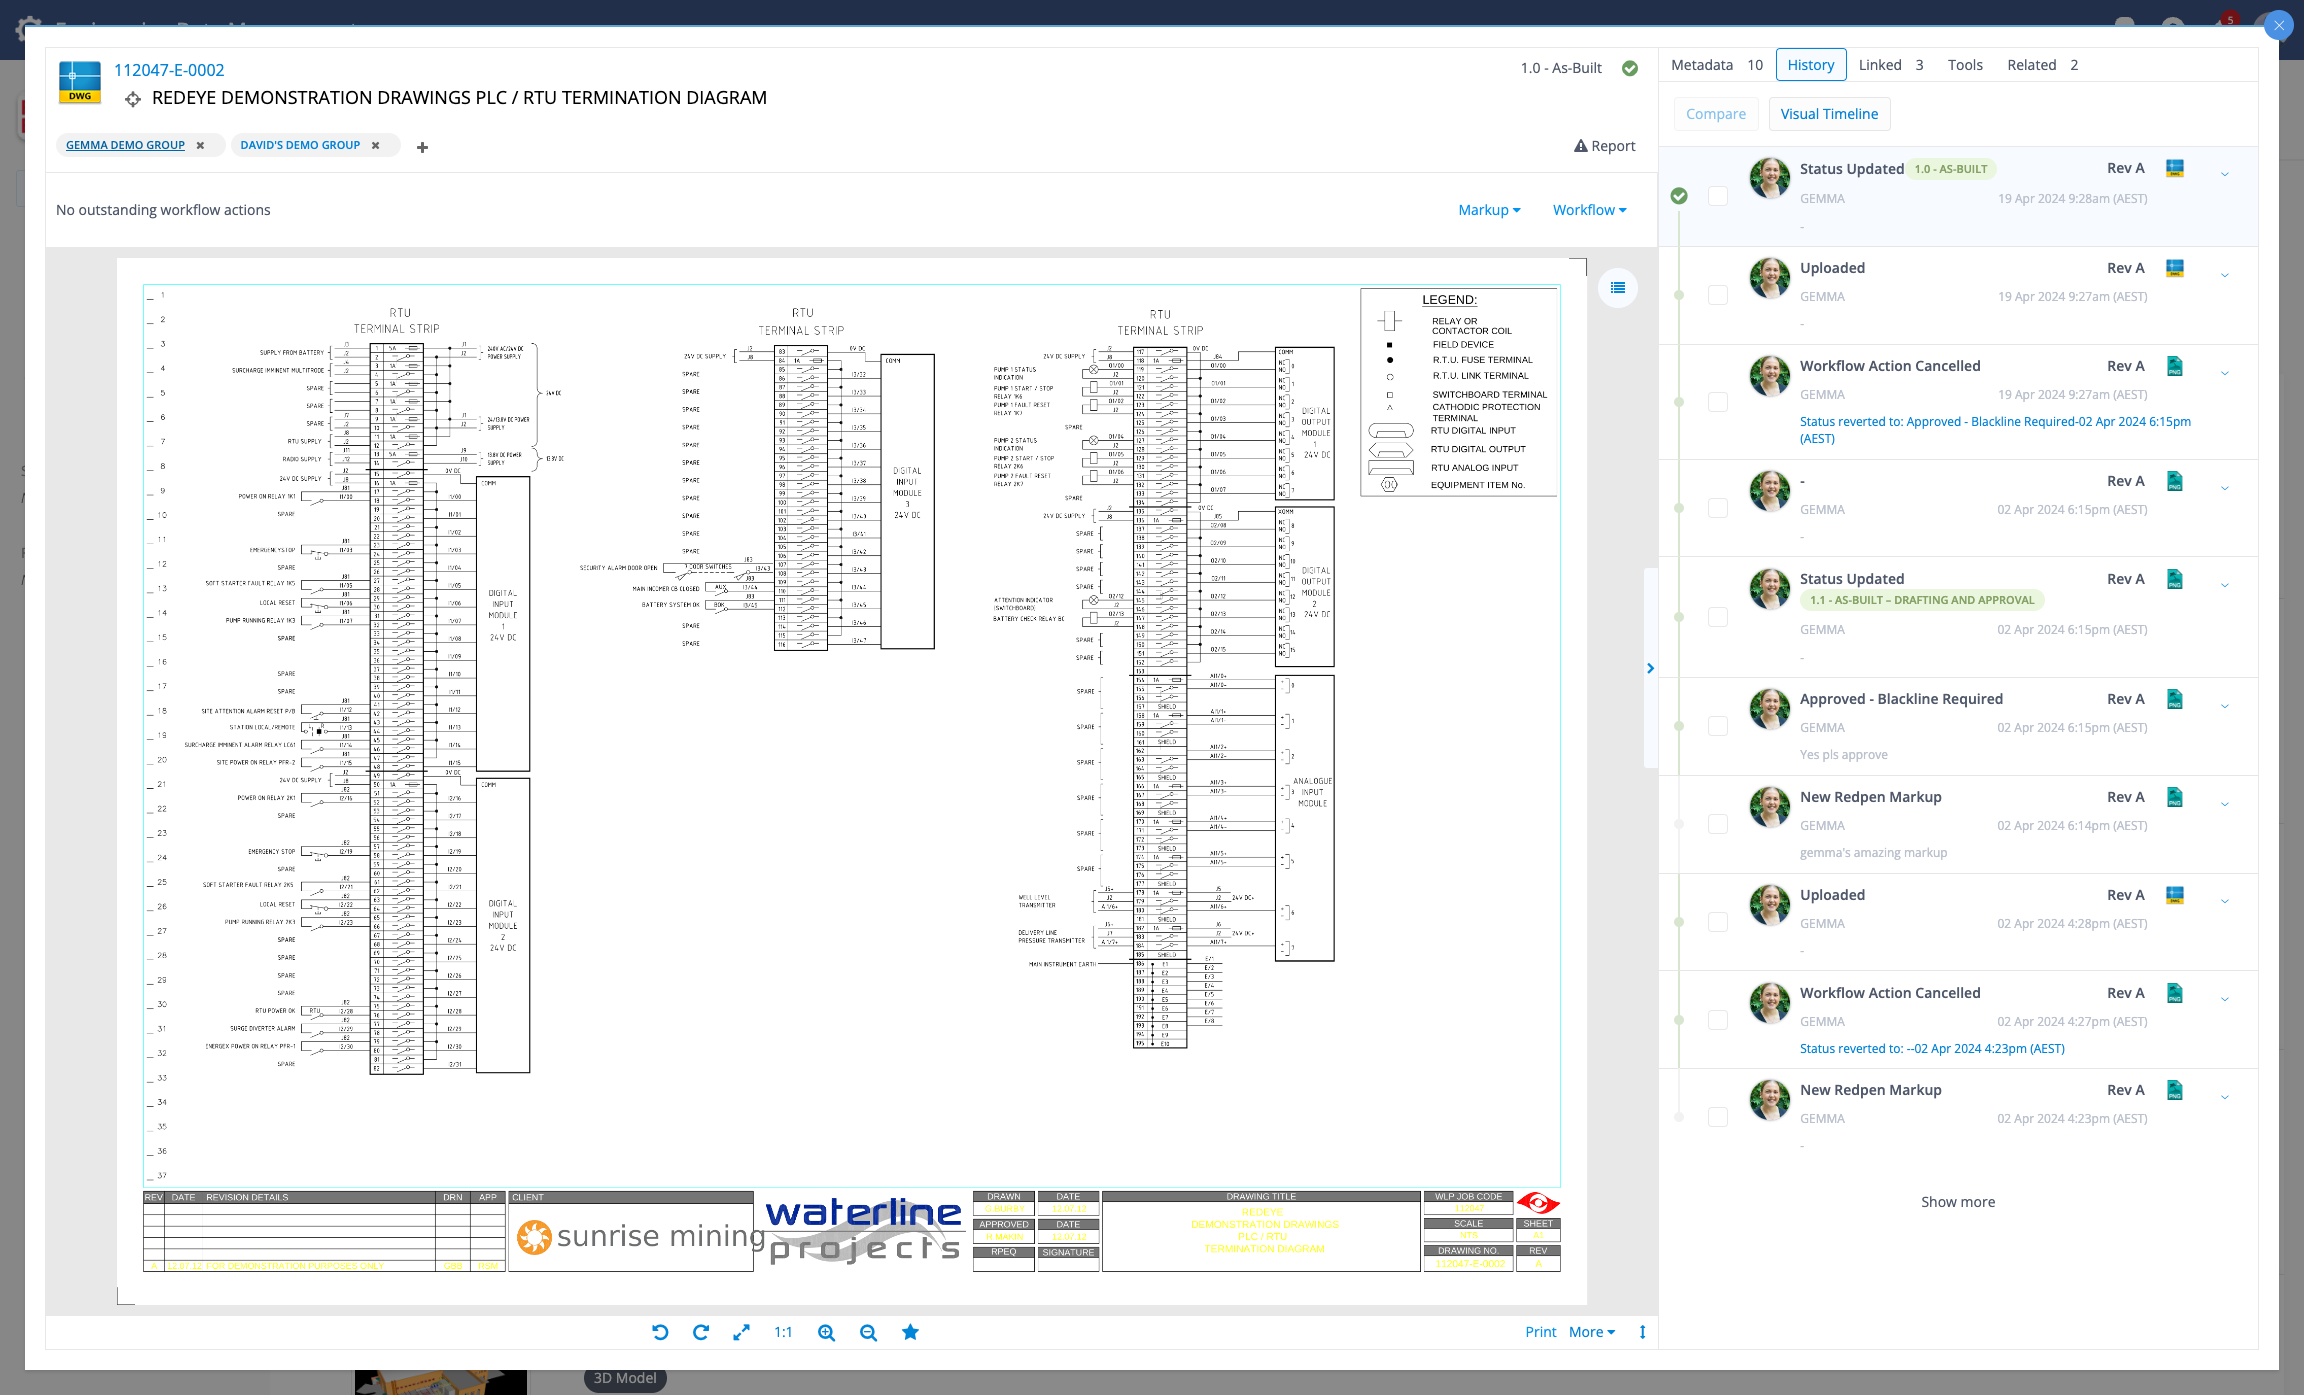Click the green As-Built verified badge
Viewport: 2304px width, 1395px height.
coord(1630,68)
